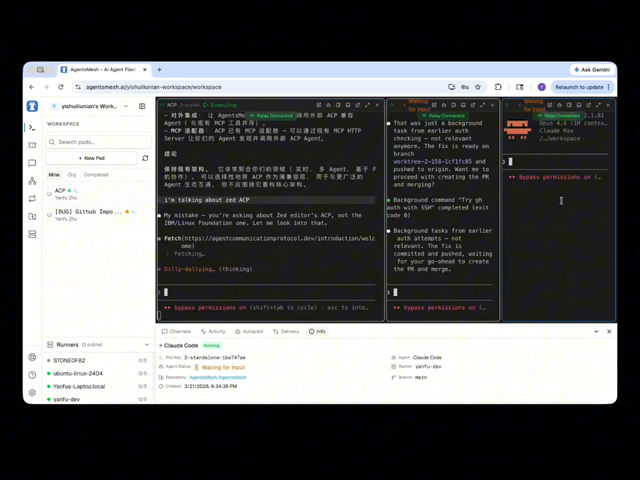
Task: Select the [BUG] Github Impo... pod
Action: pyautogui.click(x=98, y=215)
